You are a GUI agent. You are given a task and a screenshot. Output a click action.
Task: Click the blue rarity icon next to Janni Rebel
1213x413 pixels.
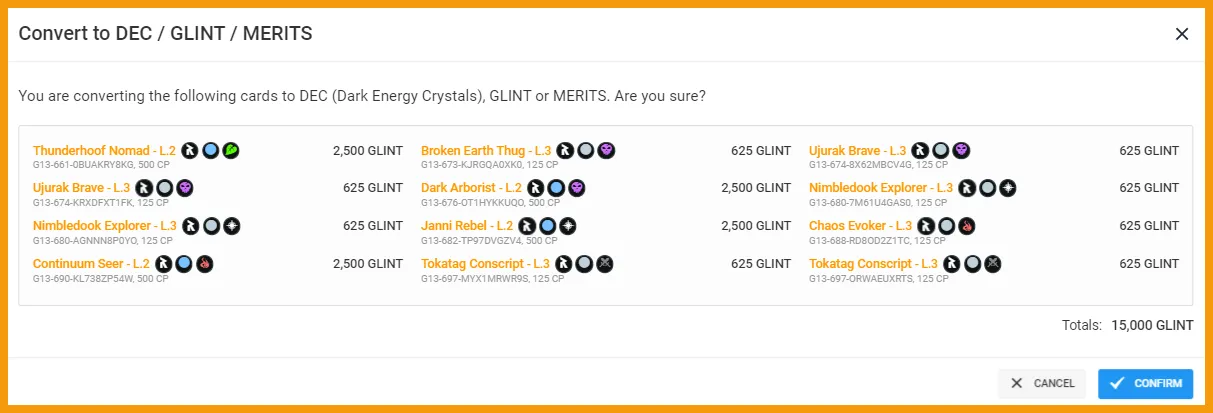[x=547, y=226]
